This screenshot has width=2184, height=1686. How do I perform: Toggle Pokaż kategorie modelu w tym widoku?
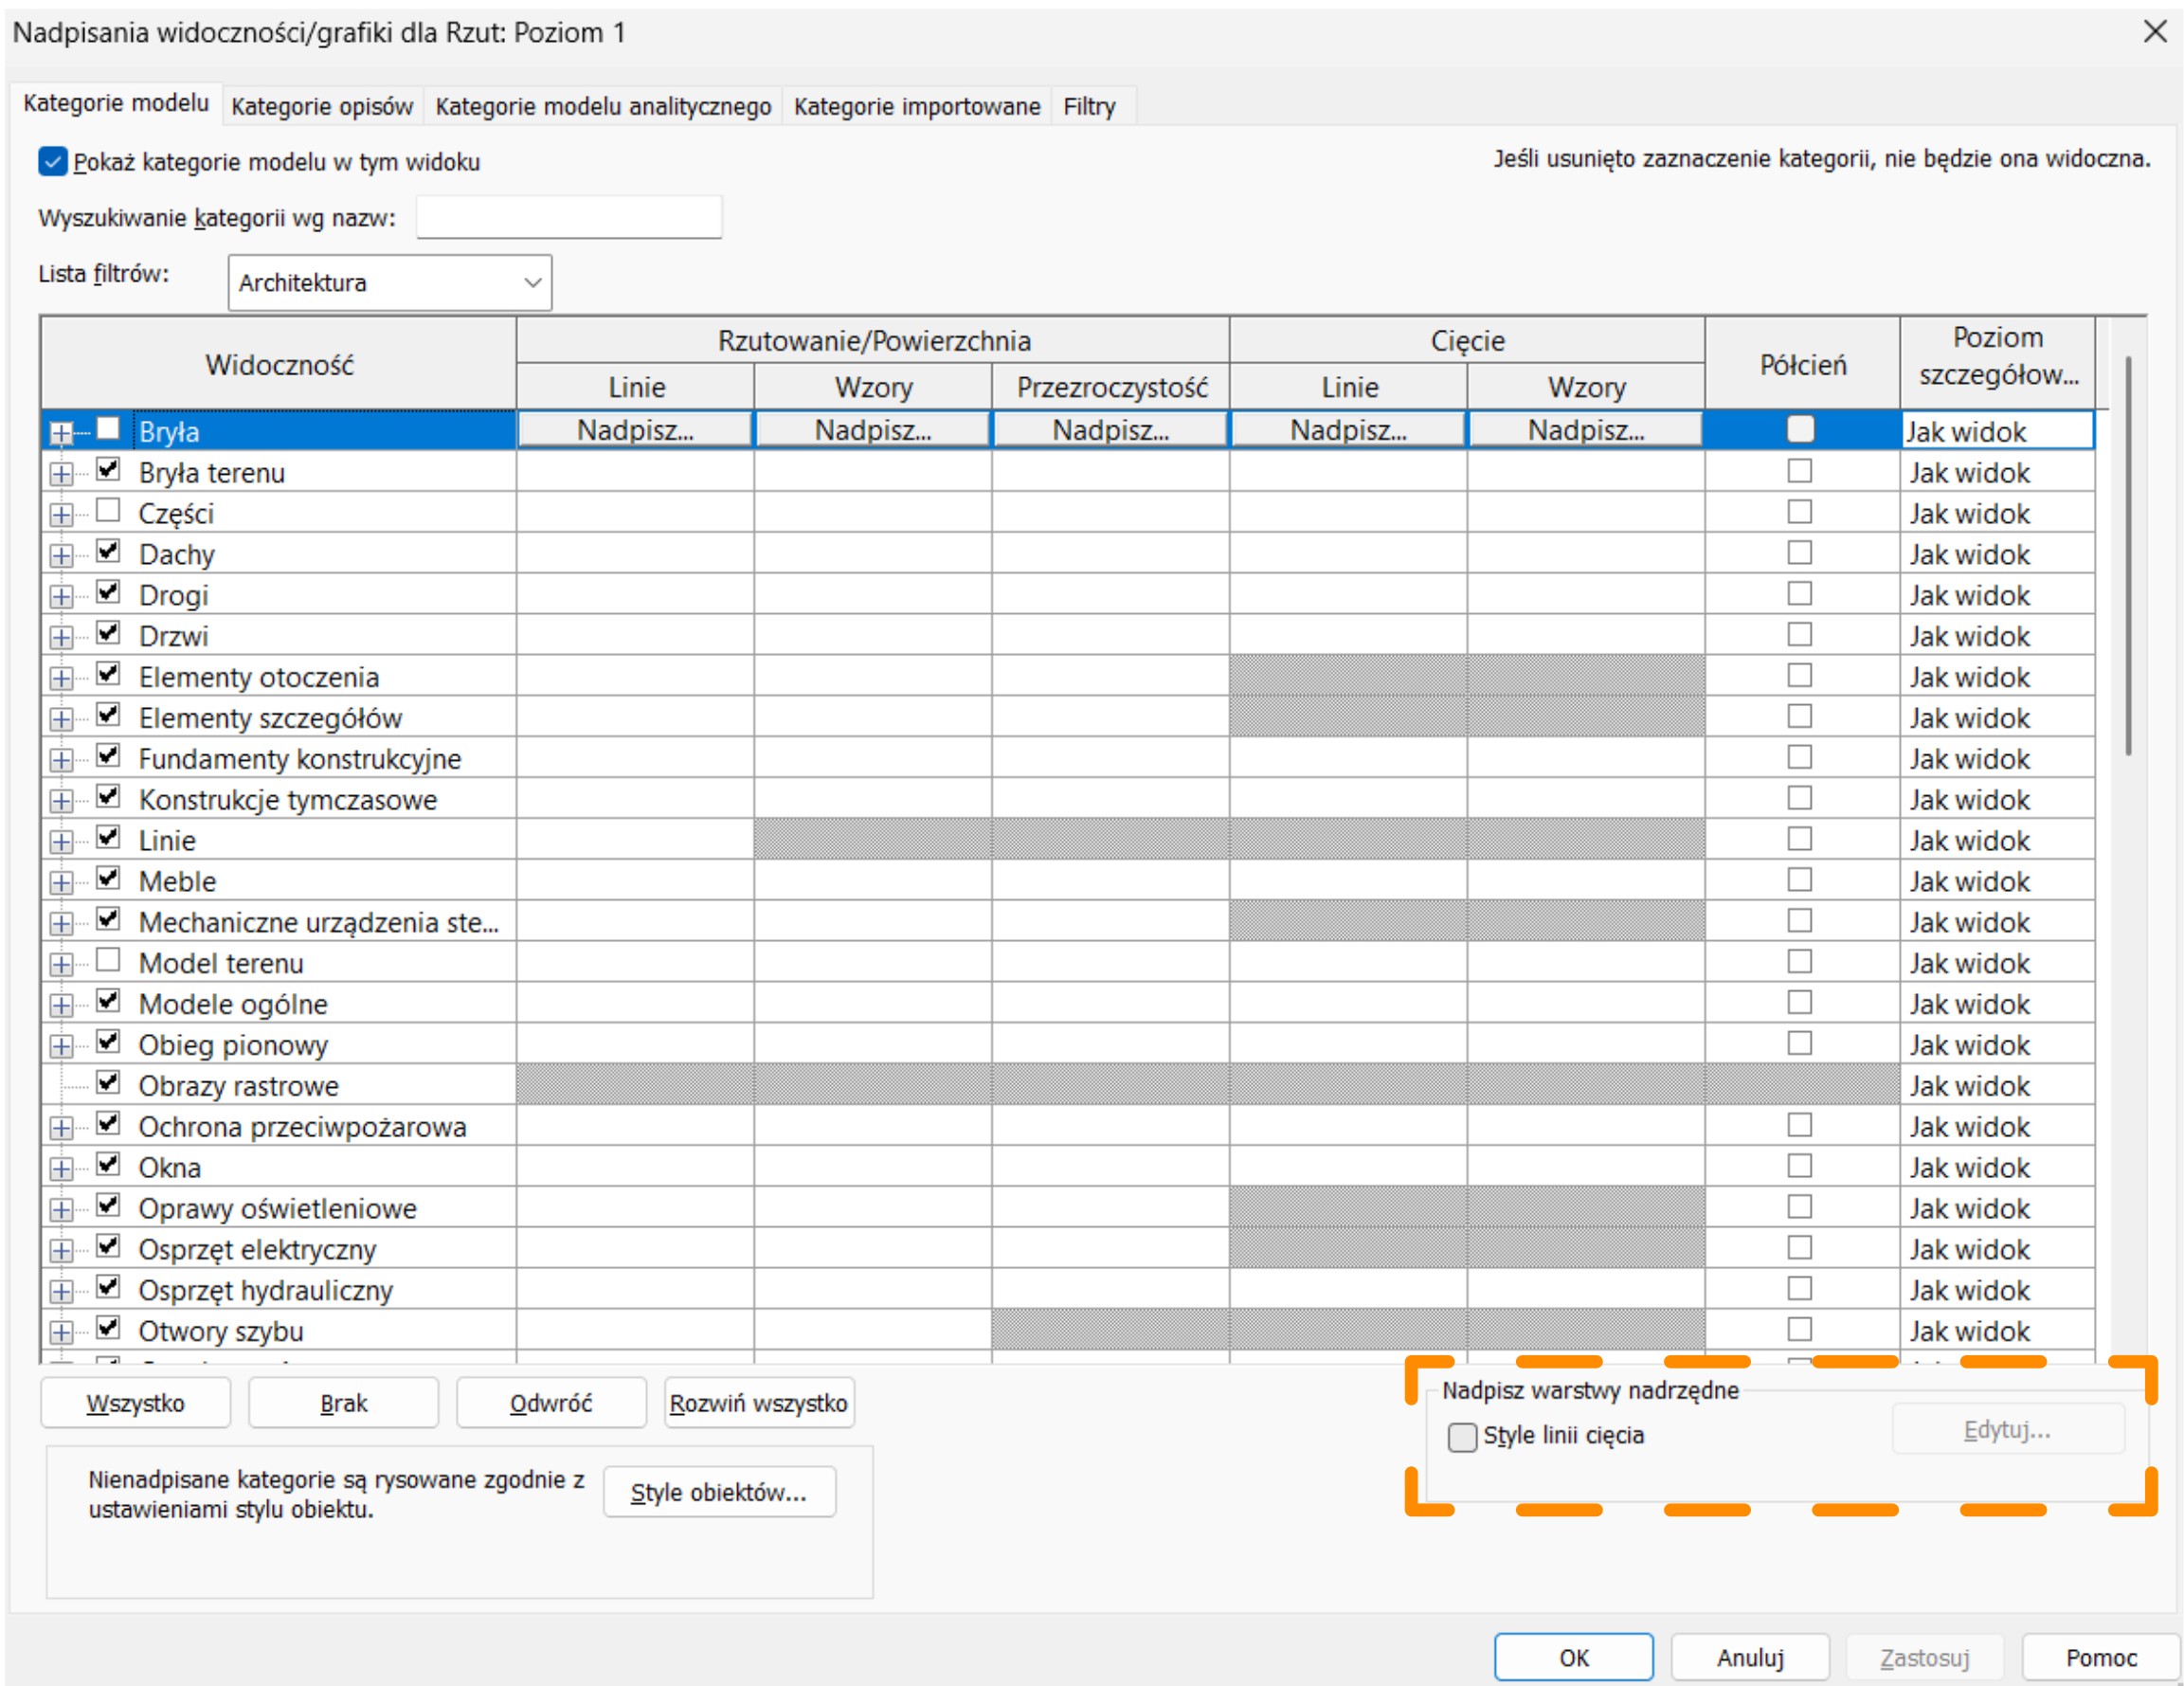(x=53, y=162)
